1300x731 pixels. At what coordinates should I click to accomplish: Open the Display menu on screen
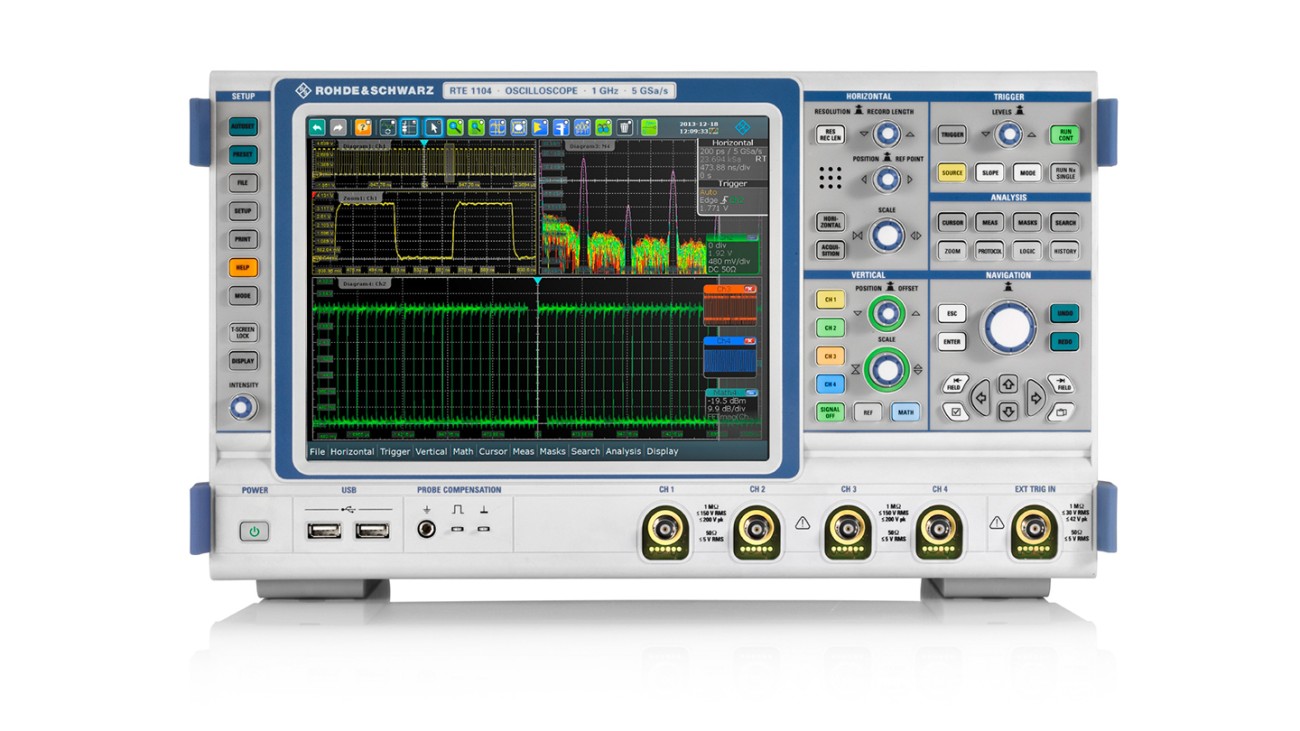pyautogui.click(x=662, y=451)
